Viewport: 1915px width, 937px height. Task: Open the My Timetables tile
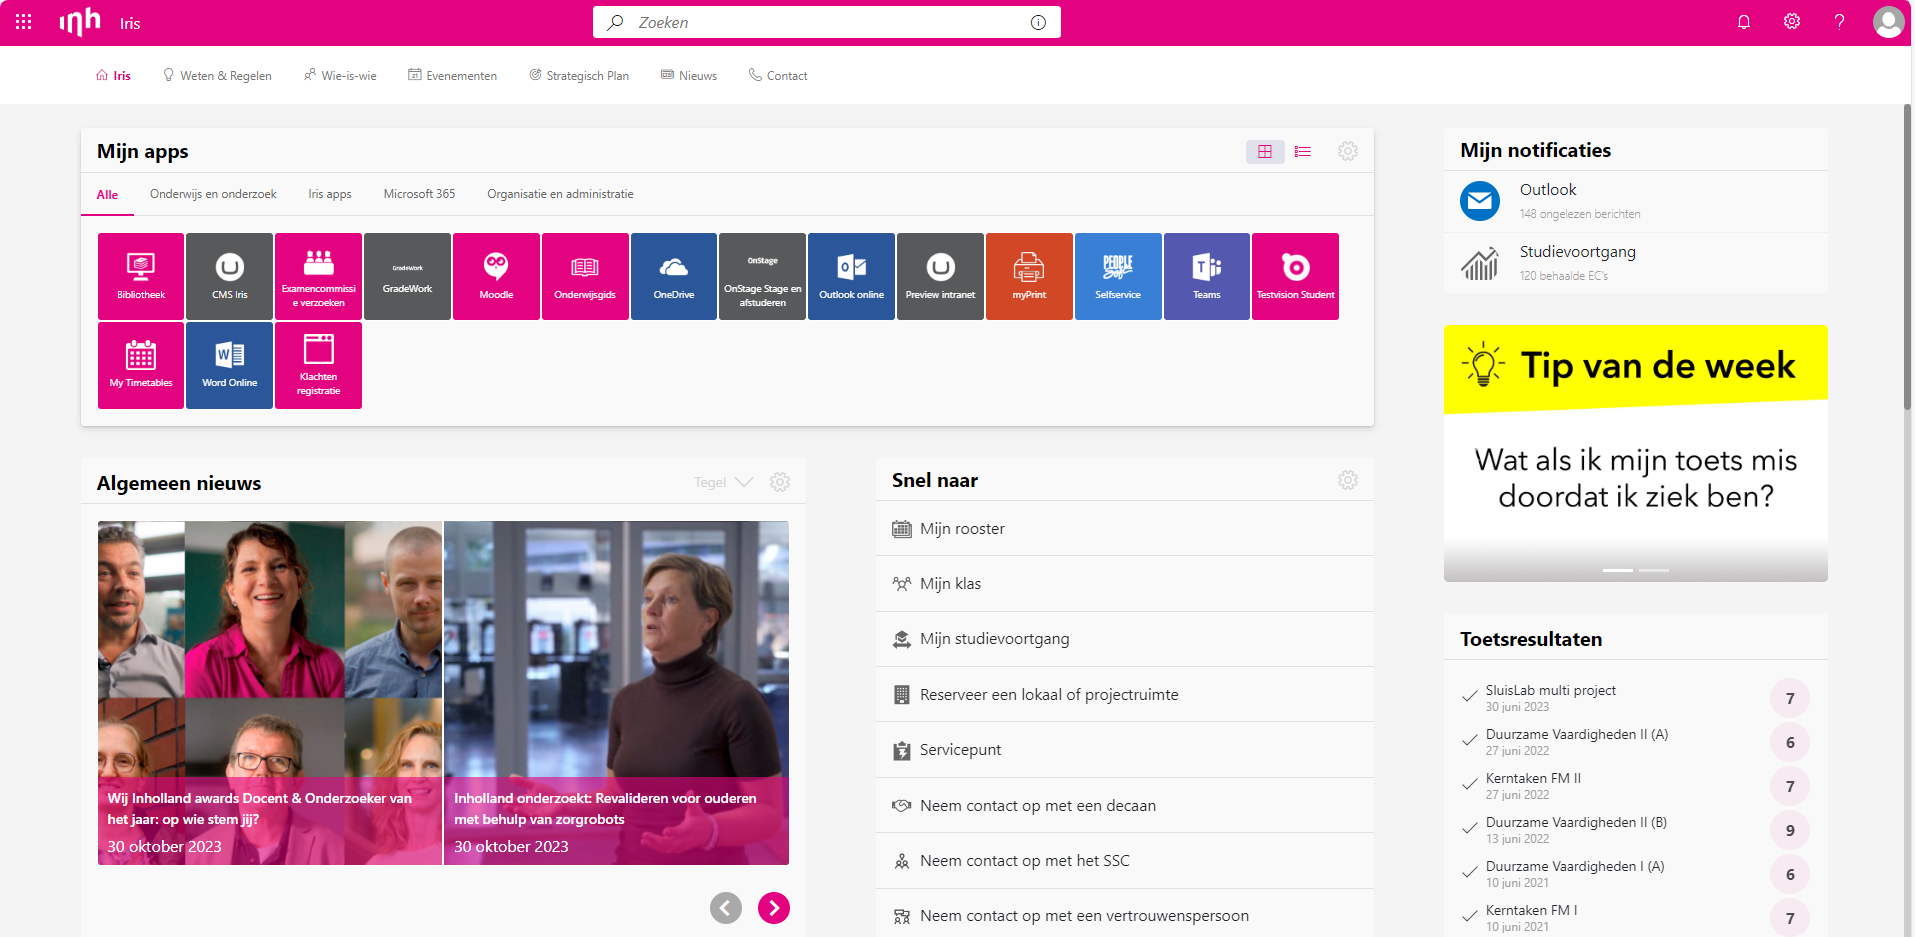click(x=141, y=365)
